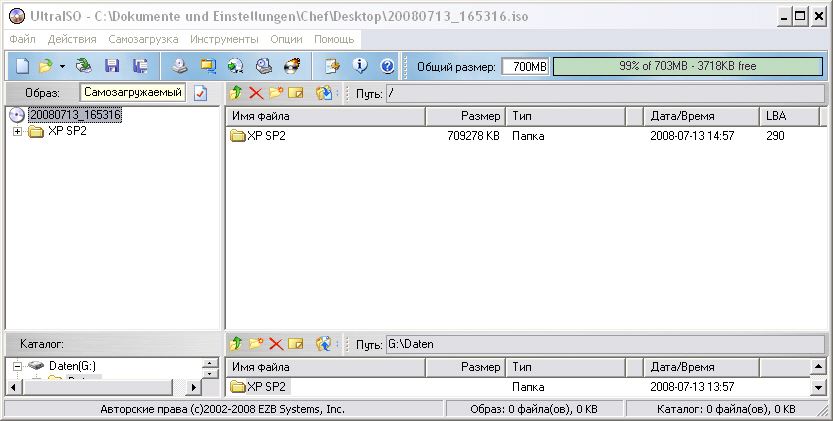Open an ISO file with folder icon
Viewport: 833px width, 421px height.
[46, 66]
